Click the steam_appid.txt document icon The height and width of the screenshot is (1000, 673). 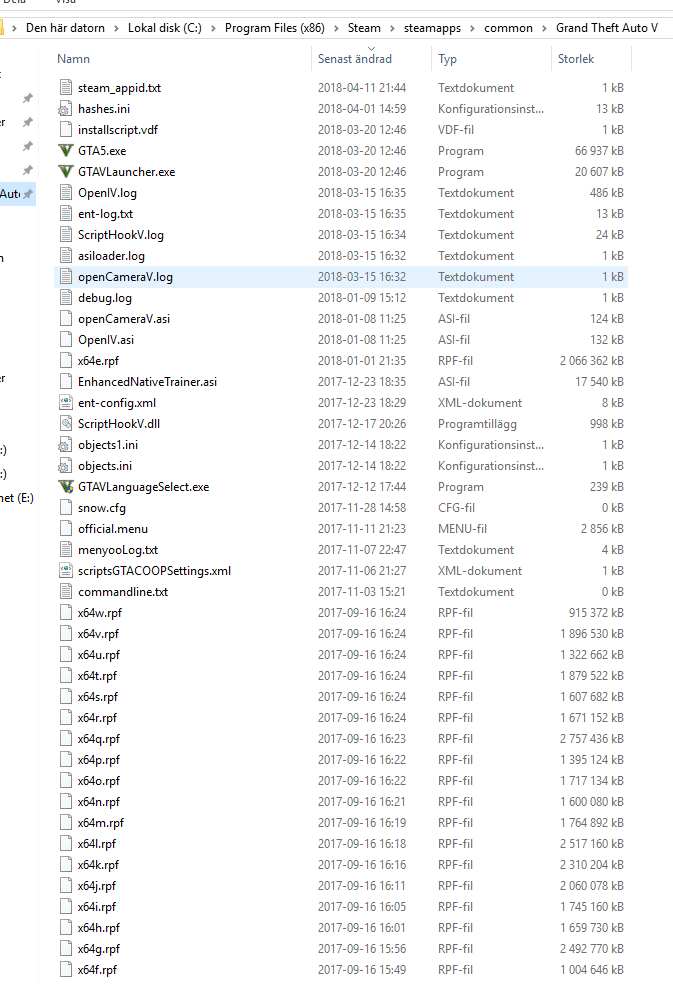pyautogui.click(x=65, y=88)
